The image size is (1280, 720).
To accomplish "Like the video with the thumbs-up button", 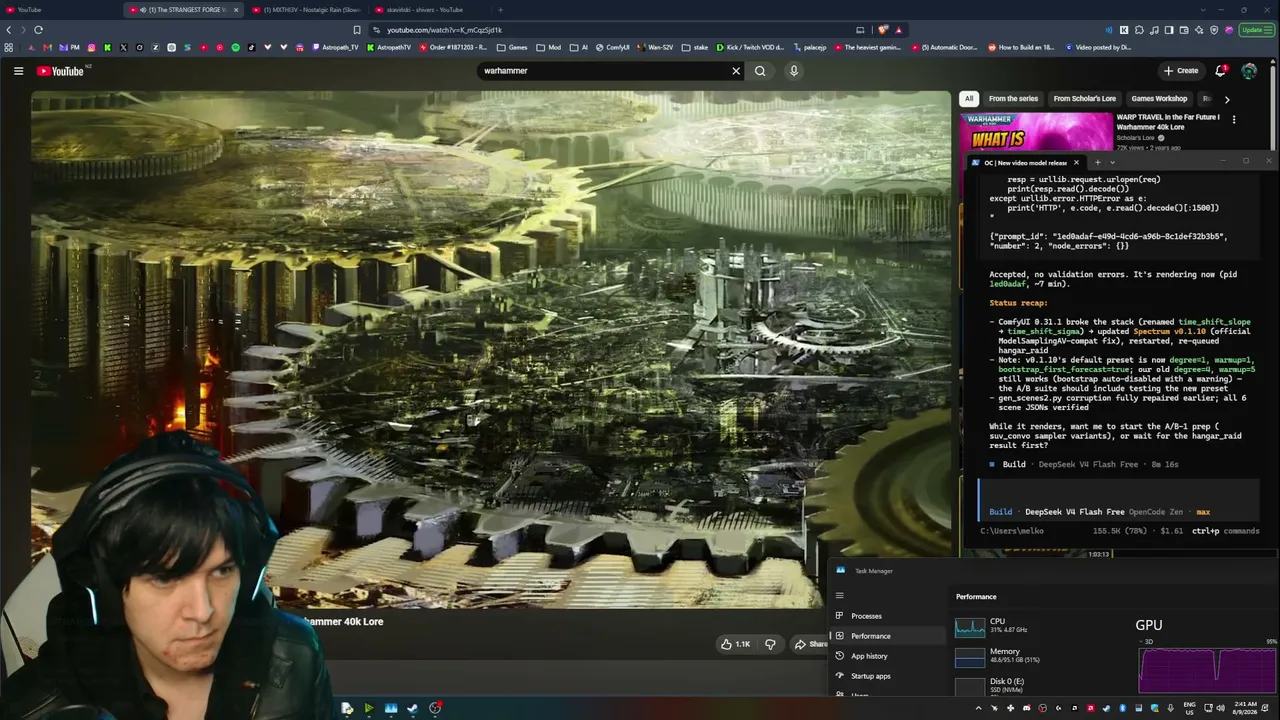I will [x=735, y=644].
